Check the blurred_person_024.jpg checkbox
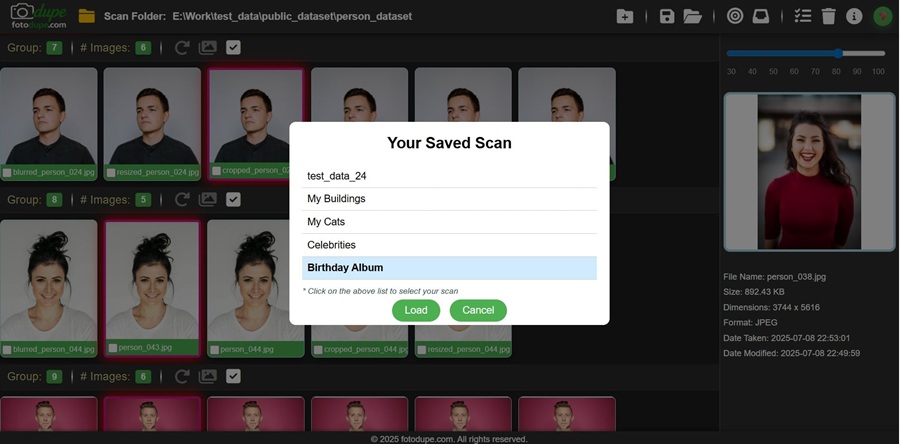The height and width of the screenshot is (444, 900). (x=8, y=172)
